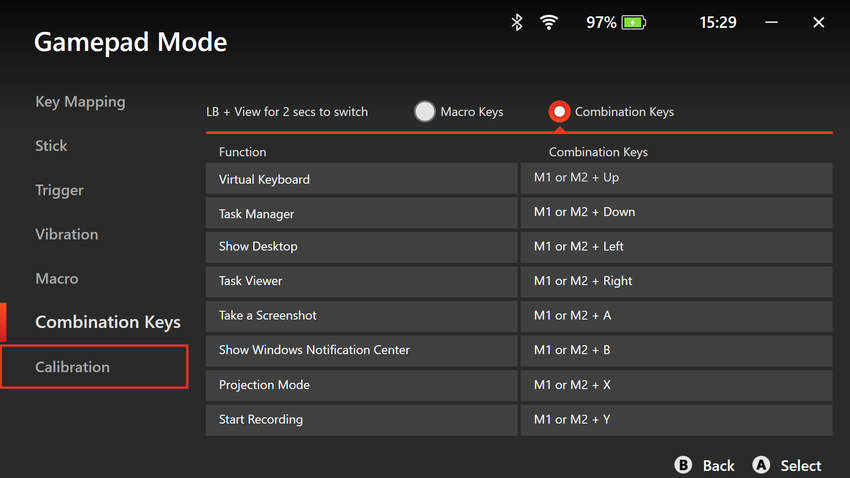Click the Take a Screenshot function
Screen dimensions: 850x478
coord(361,316)
